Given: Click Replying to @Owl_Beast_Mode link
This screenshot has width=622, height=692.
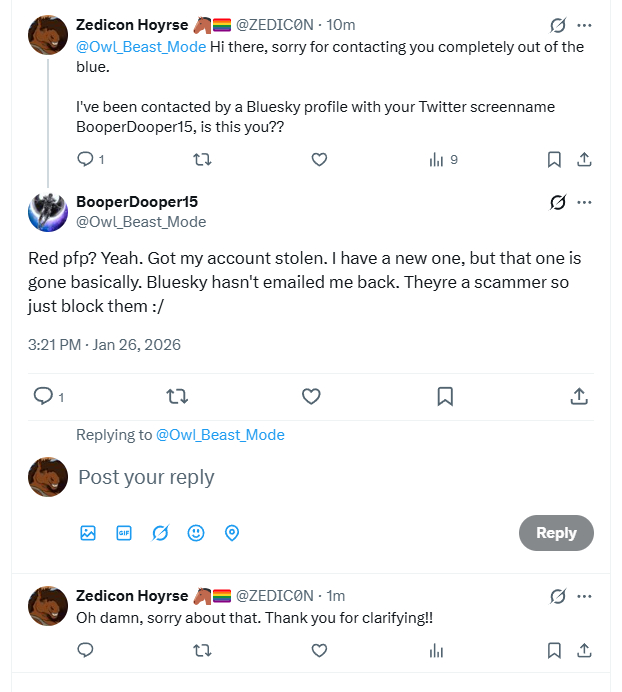Looking at the screenshot, I should 220,435.
